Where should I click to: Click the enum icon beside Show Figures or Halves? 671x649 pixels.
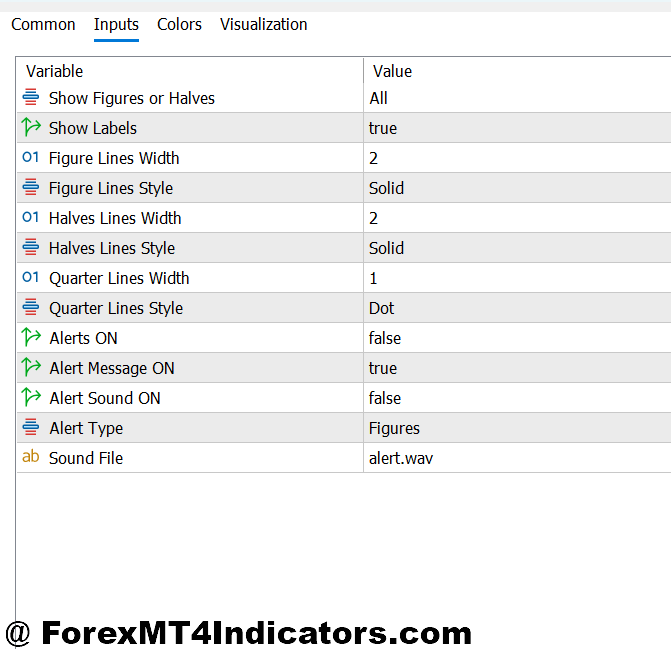point(30,98)
